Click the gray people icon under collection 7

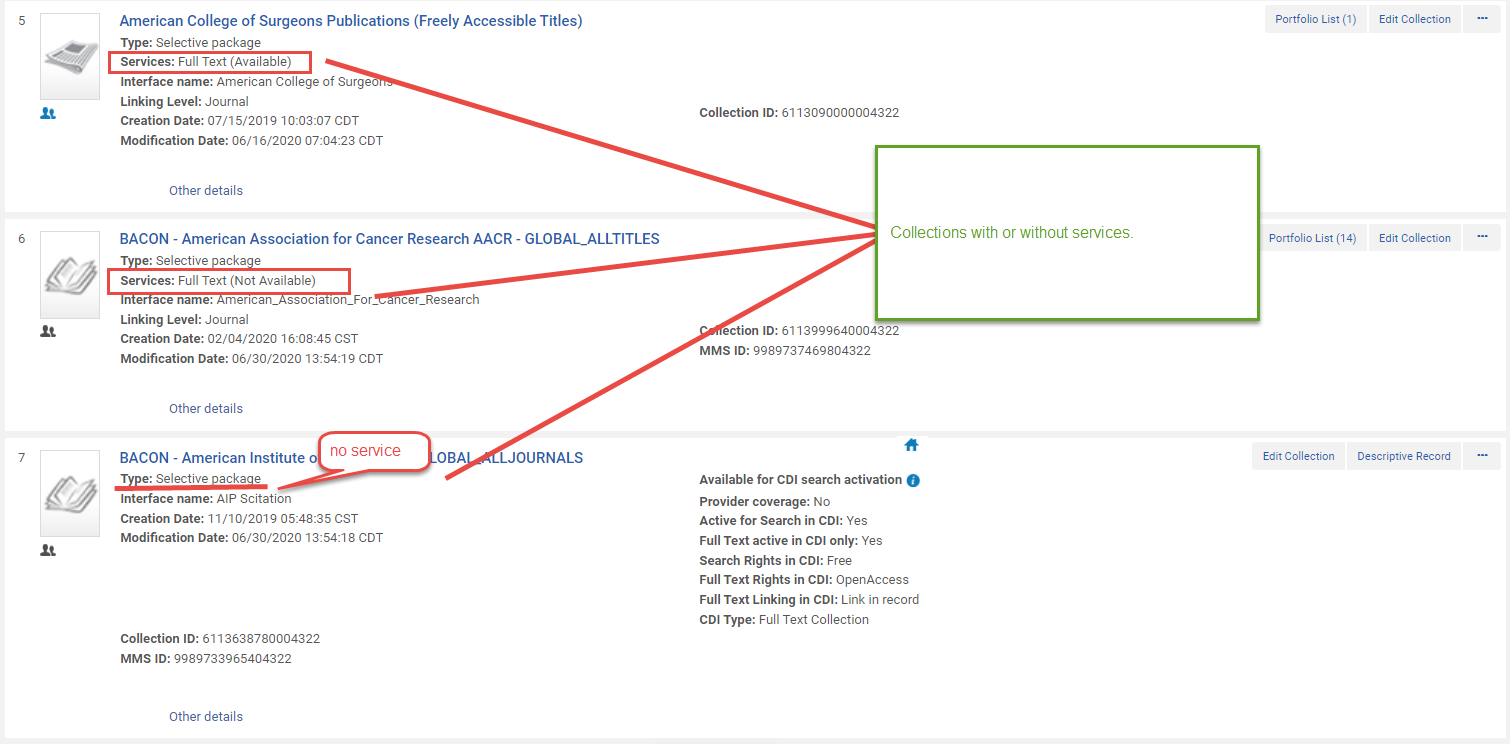48,550
